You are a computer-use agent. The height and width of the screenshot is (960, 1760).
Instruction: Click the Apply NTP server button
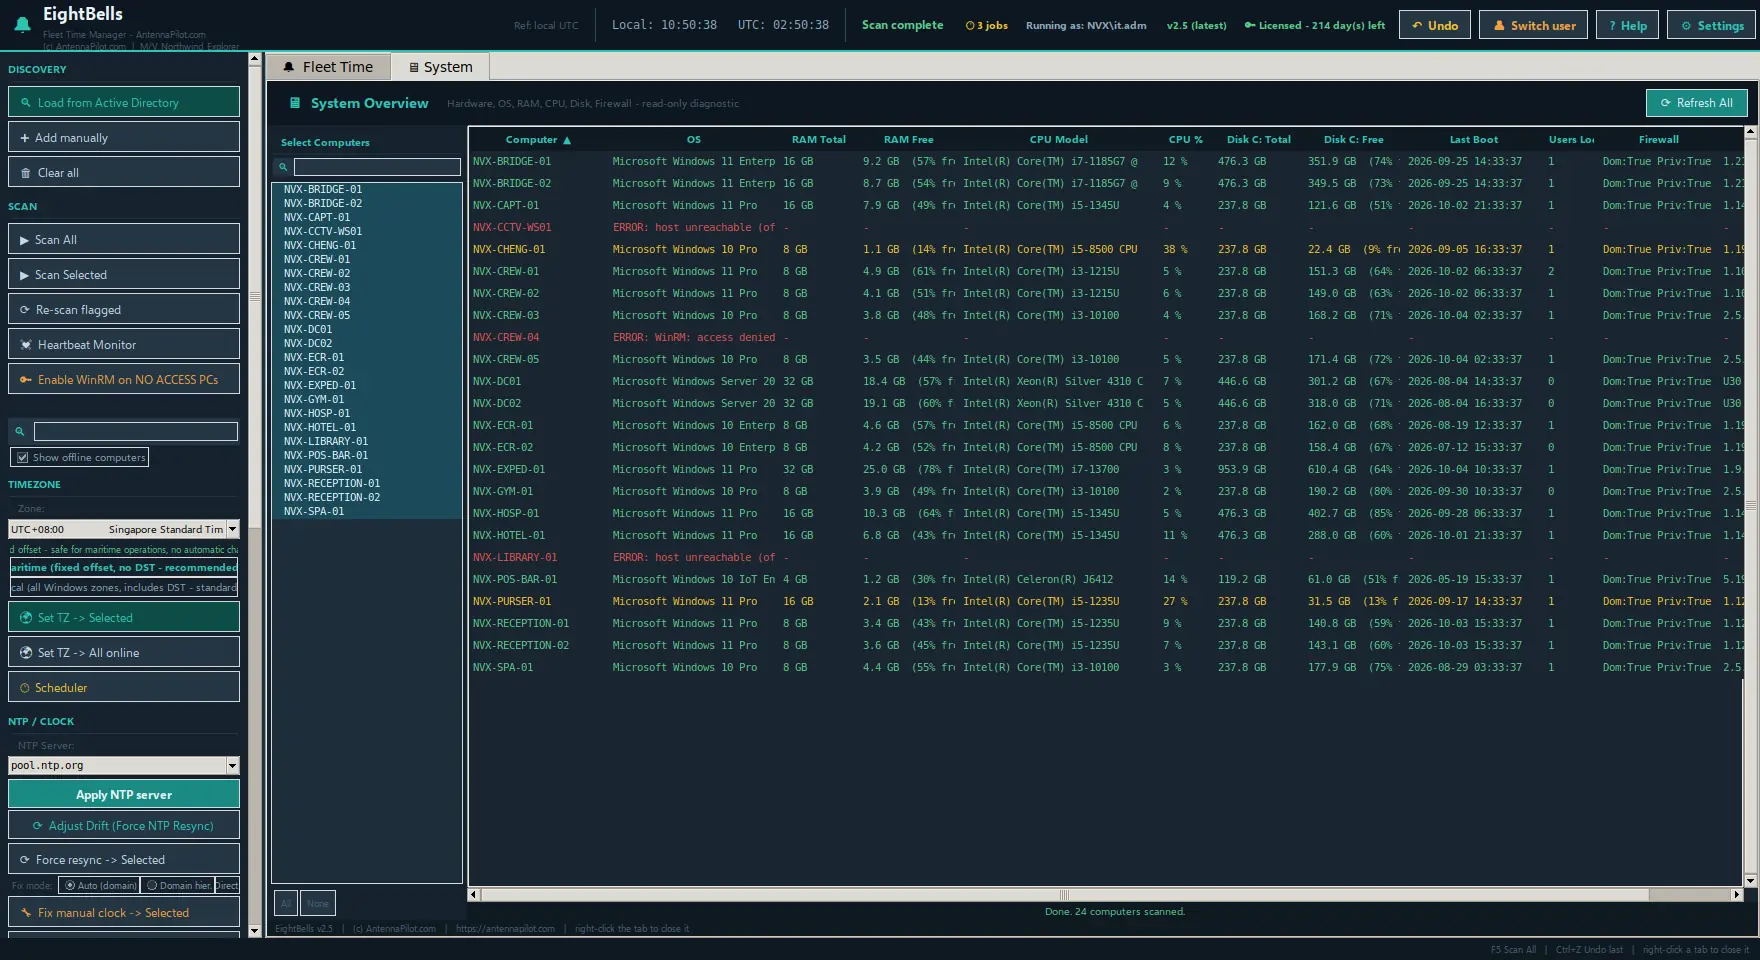[x=124, y=794]
